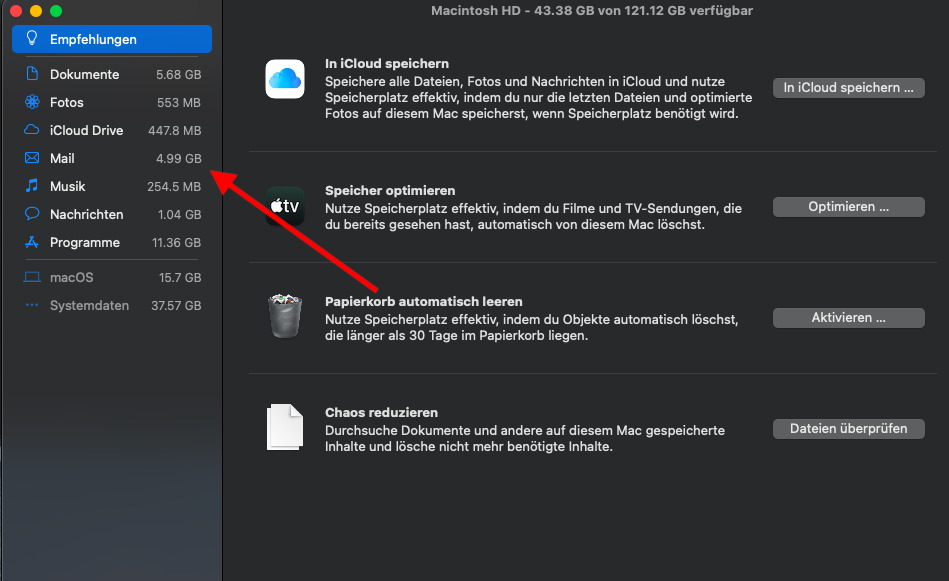Image resolution: width=949 pixels, height=581 pixels.
Task: Click the '5.68 GB' size value
Action: point(179,74)
